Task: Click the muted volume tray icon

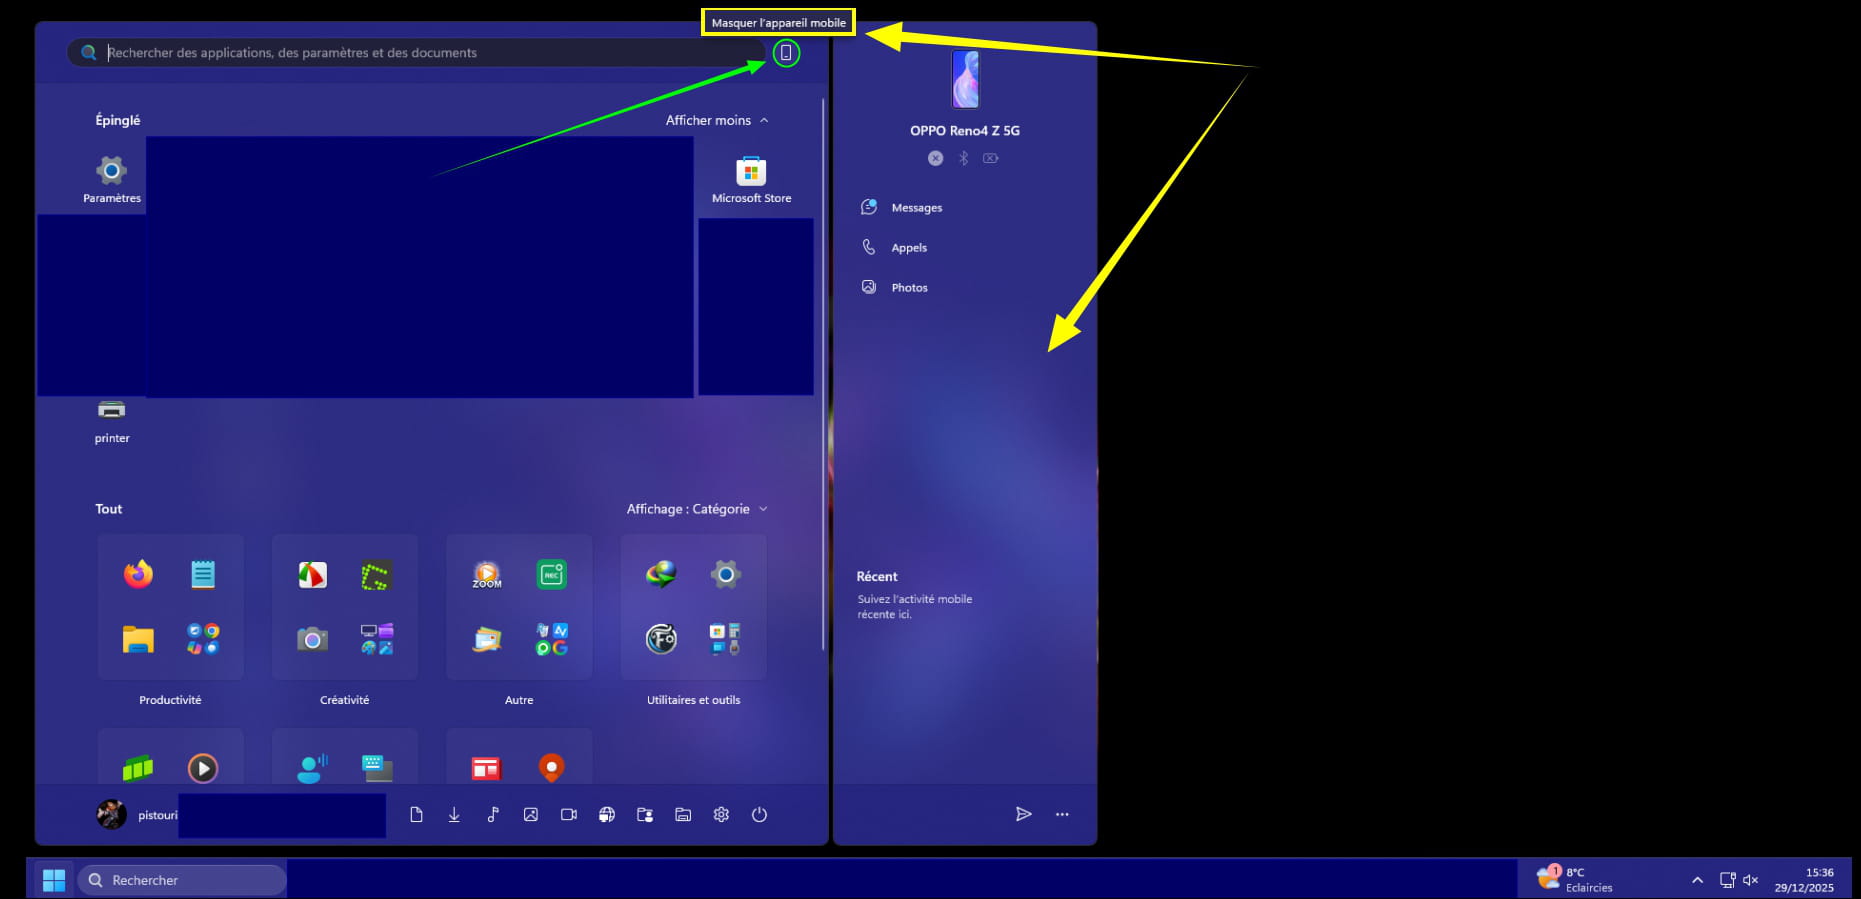Action: 1750,880
